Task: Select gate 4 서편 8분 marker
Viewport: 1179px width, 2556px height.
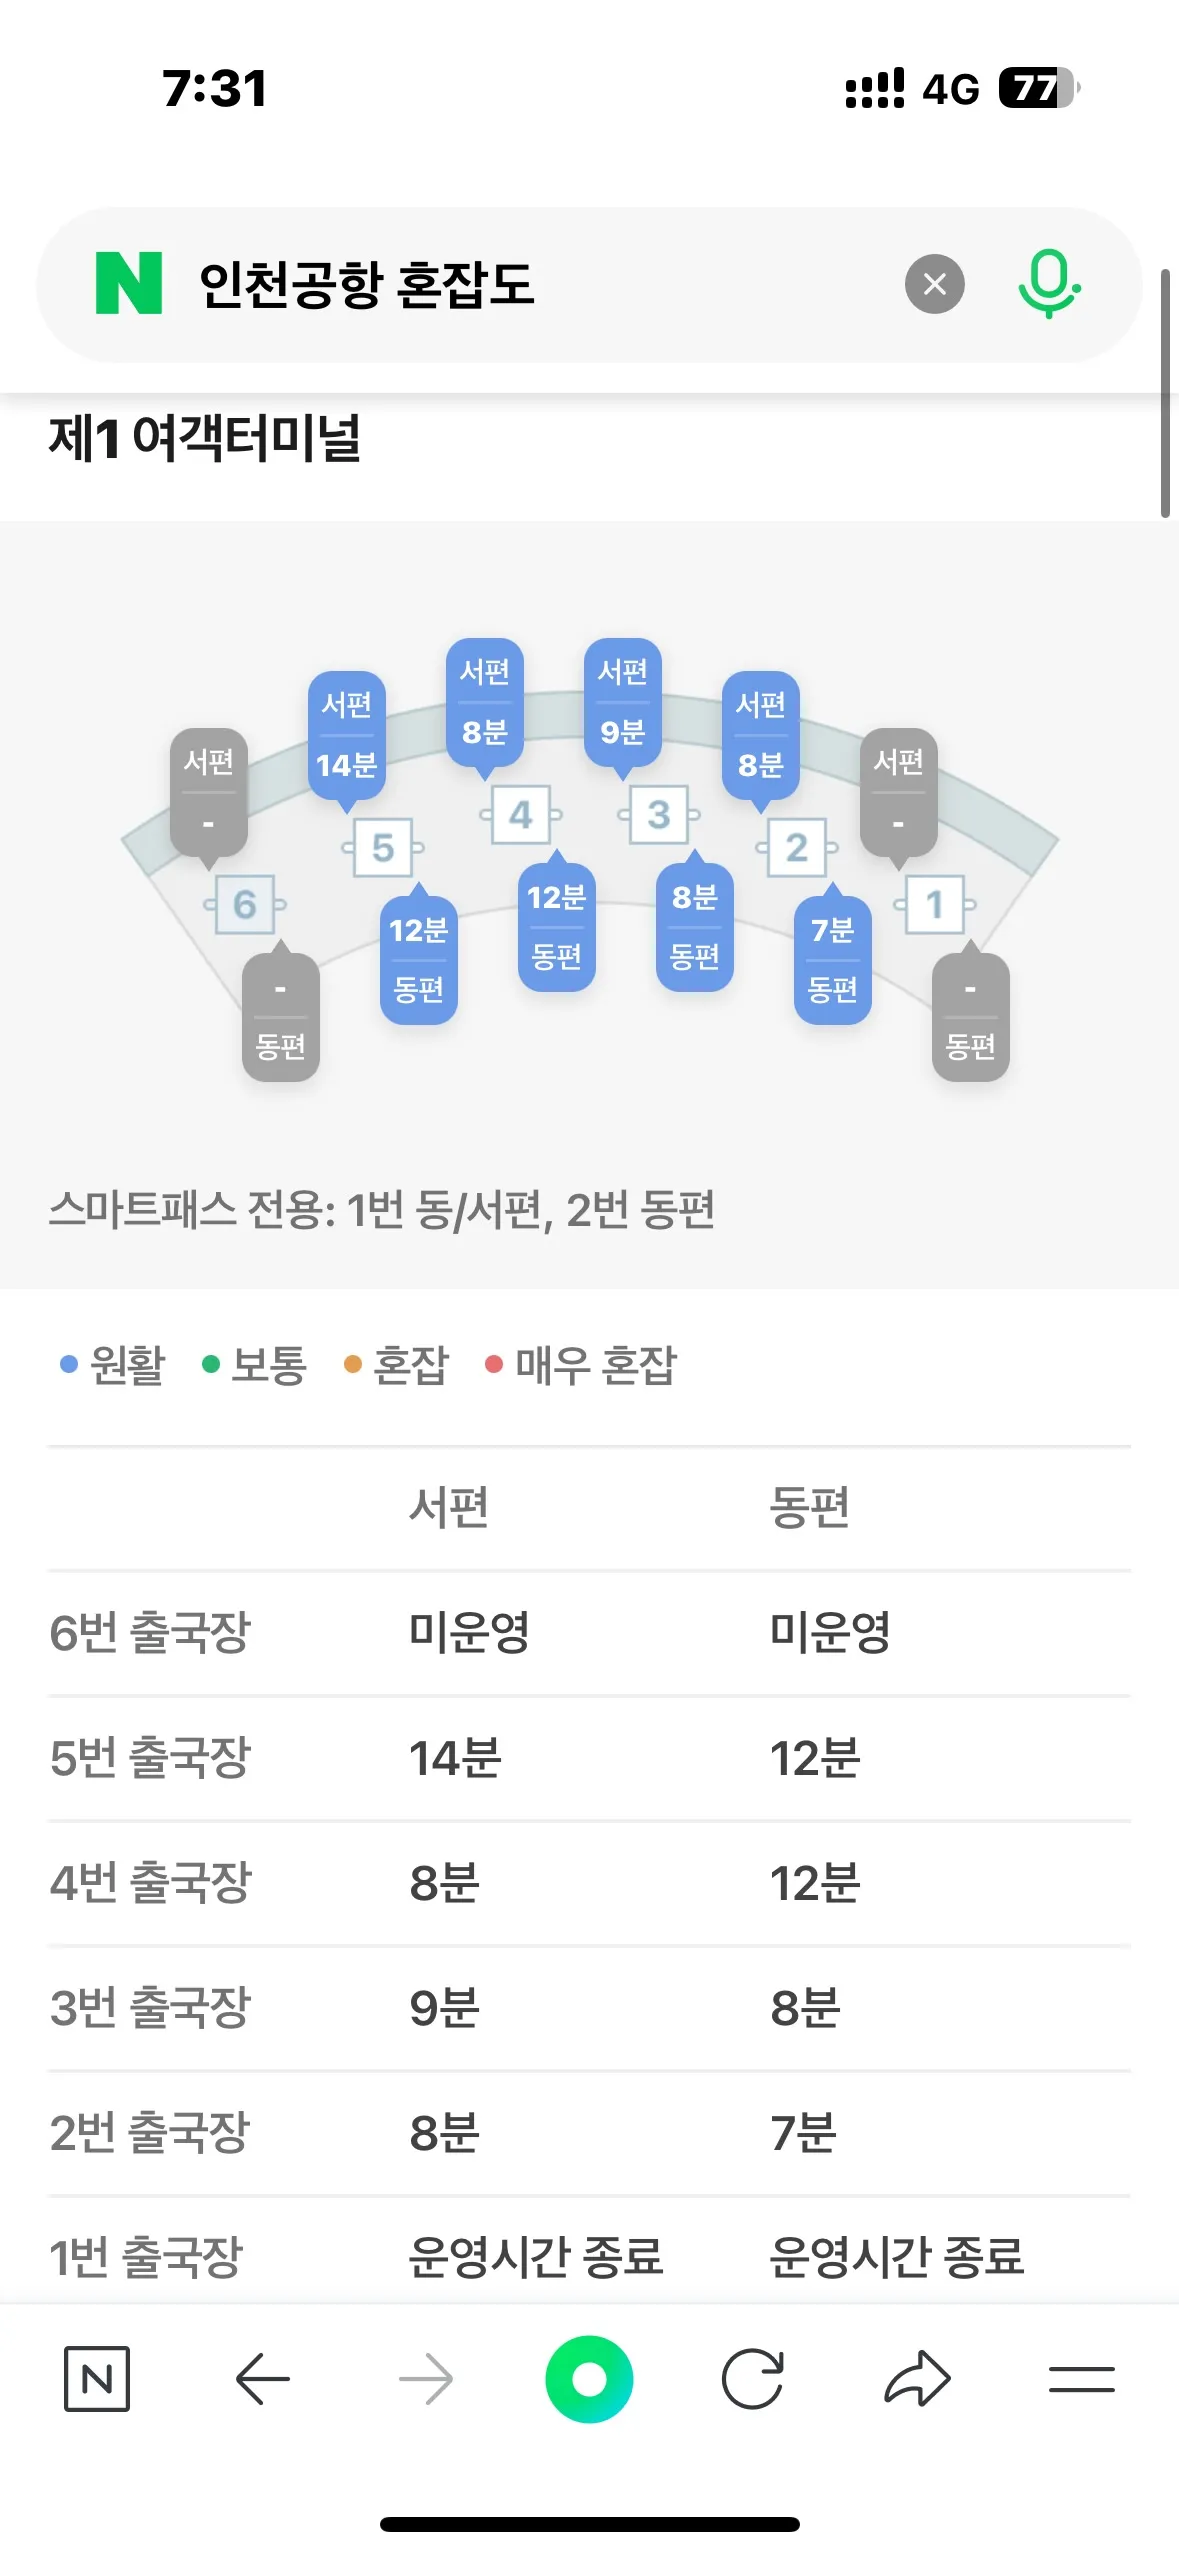Action: click(485, 702)
